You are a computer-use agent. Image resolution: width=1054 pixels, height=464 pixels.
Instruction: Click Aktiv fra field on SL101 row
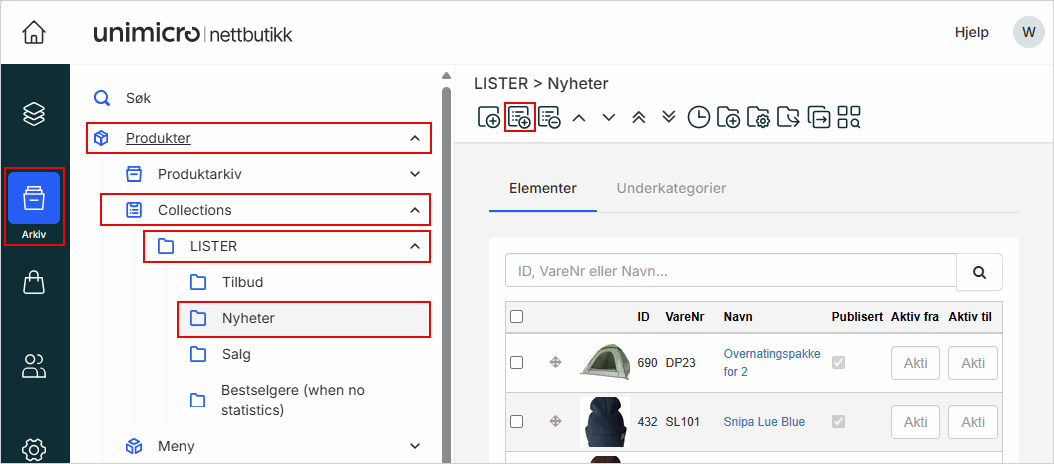[915, 422]
